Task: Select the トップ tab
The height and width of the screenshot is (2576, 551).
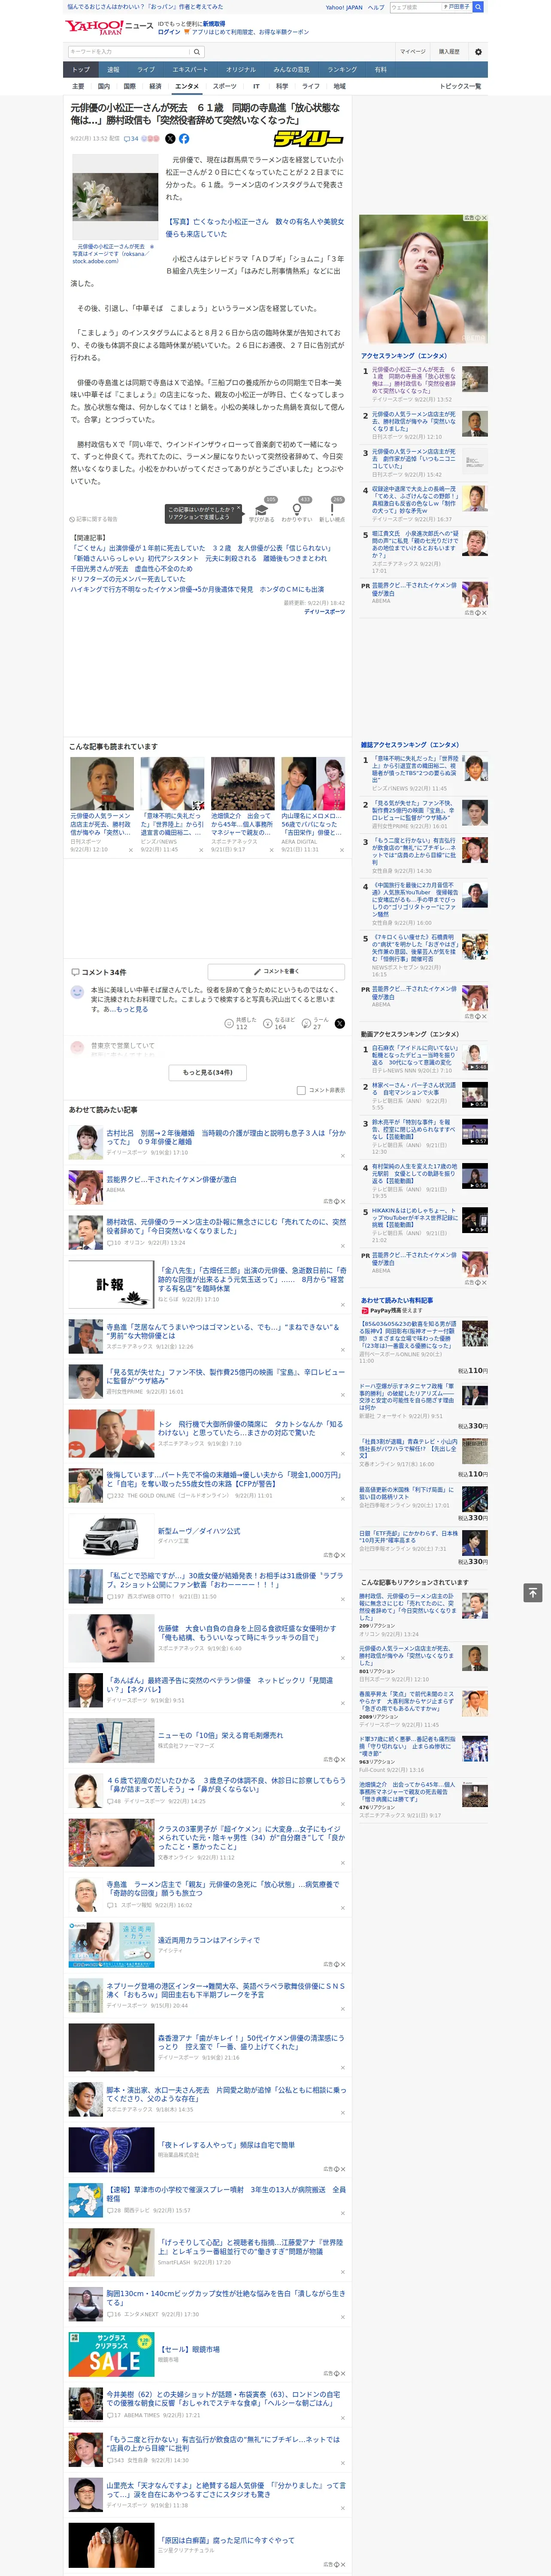Action: (x=81, y=70)
